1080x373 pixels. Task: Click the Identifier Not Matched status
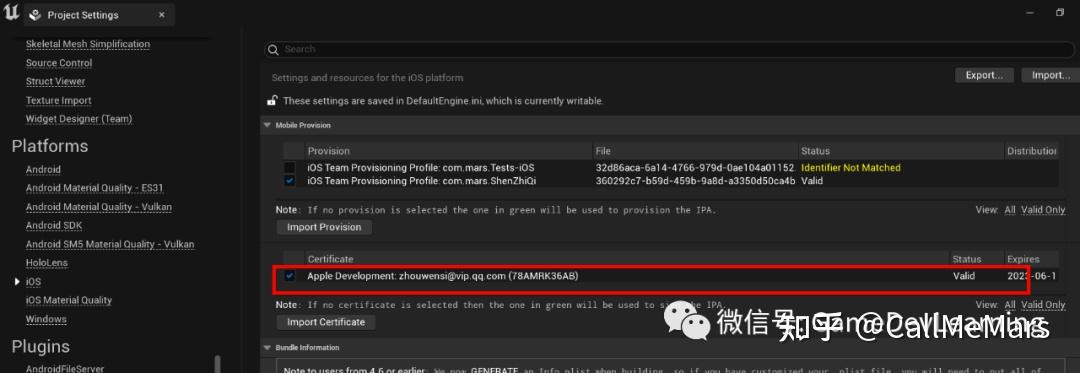coord(851,168)
